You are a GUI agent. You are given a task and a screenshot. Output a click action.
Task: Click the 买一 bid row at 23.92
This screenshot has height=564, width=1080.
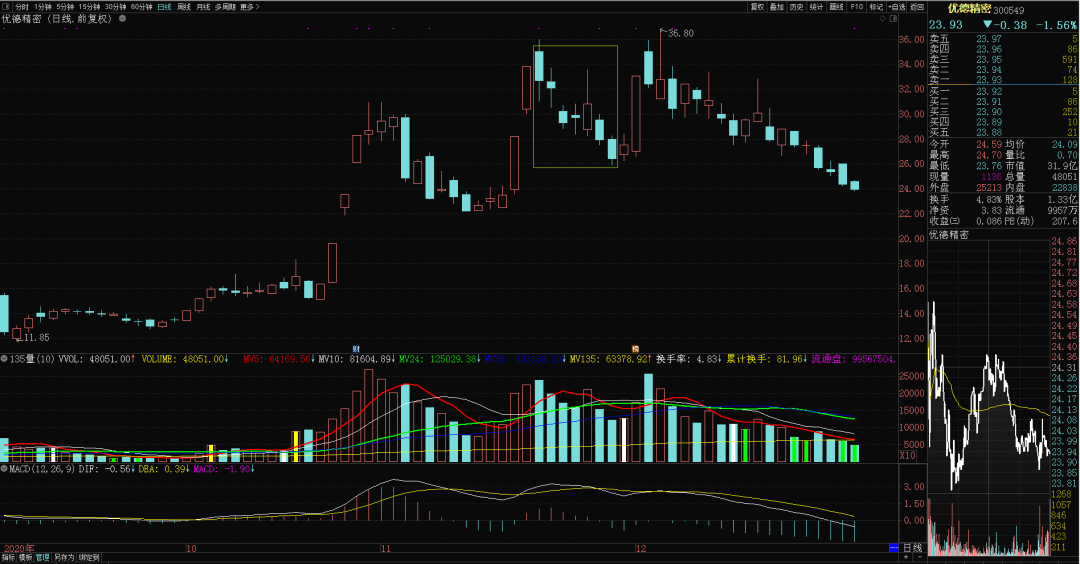coord(1003,91)
